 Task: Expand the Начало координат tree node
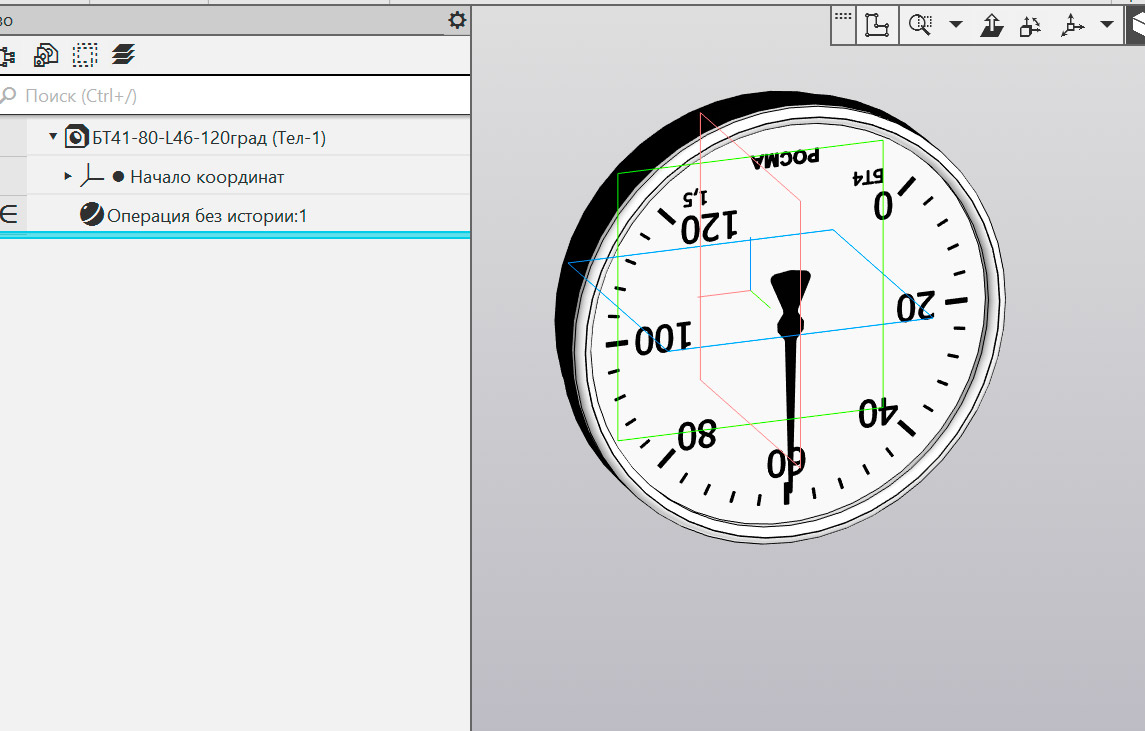[68, 176]
